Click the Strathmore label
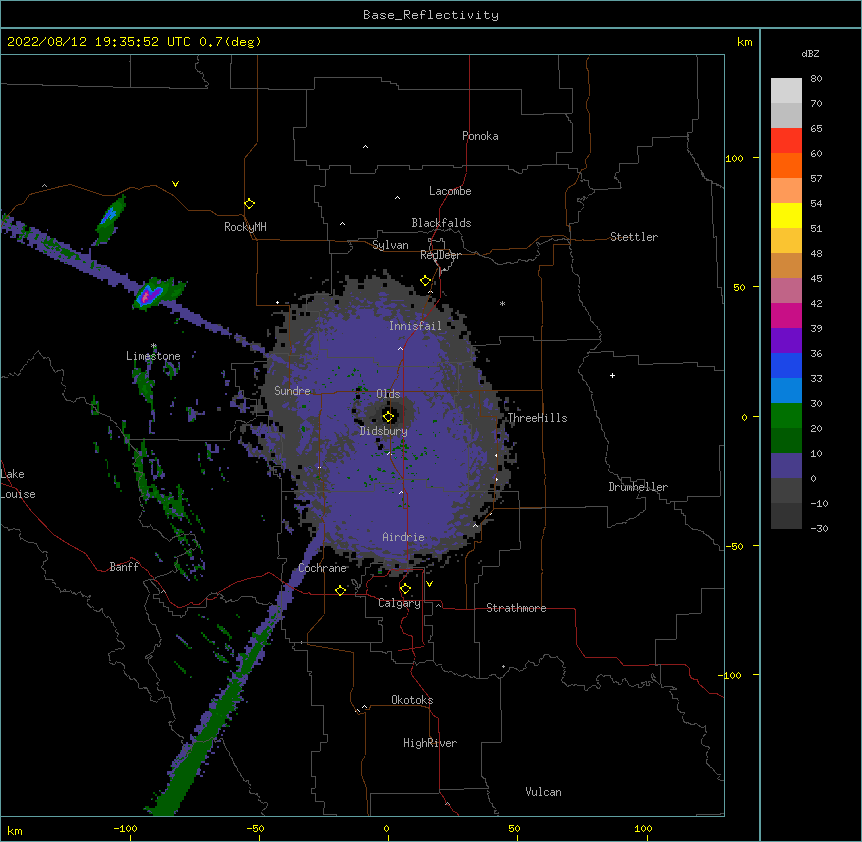Screen dimensions: 862x842 [x=516, y=608]
